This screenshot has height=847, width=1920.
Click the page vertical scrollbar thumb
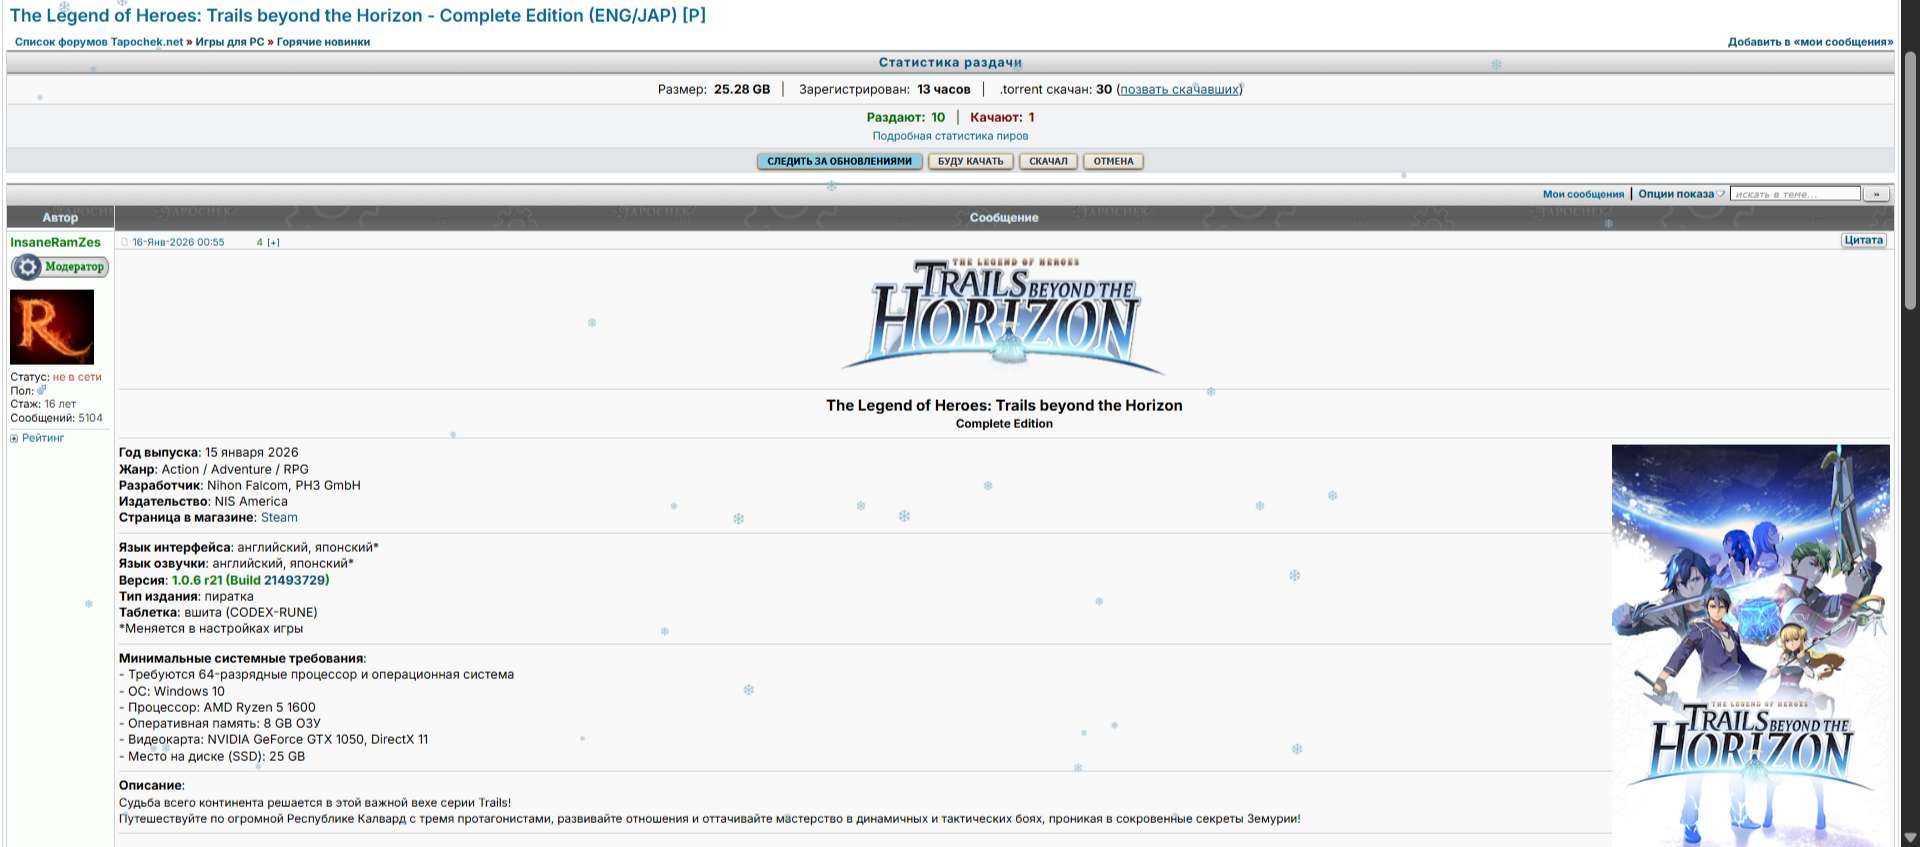point(1910,180)
